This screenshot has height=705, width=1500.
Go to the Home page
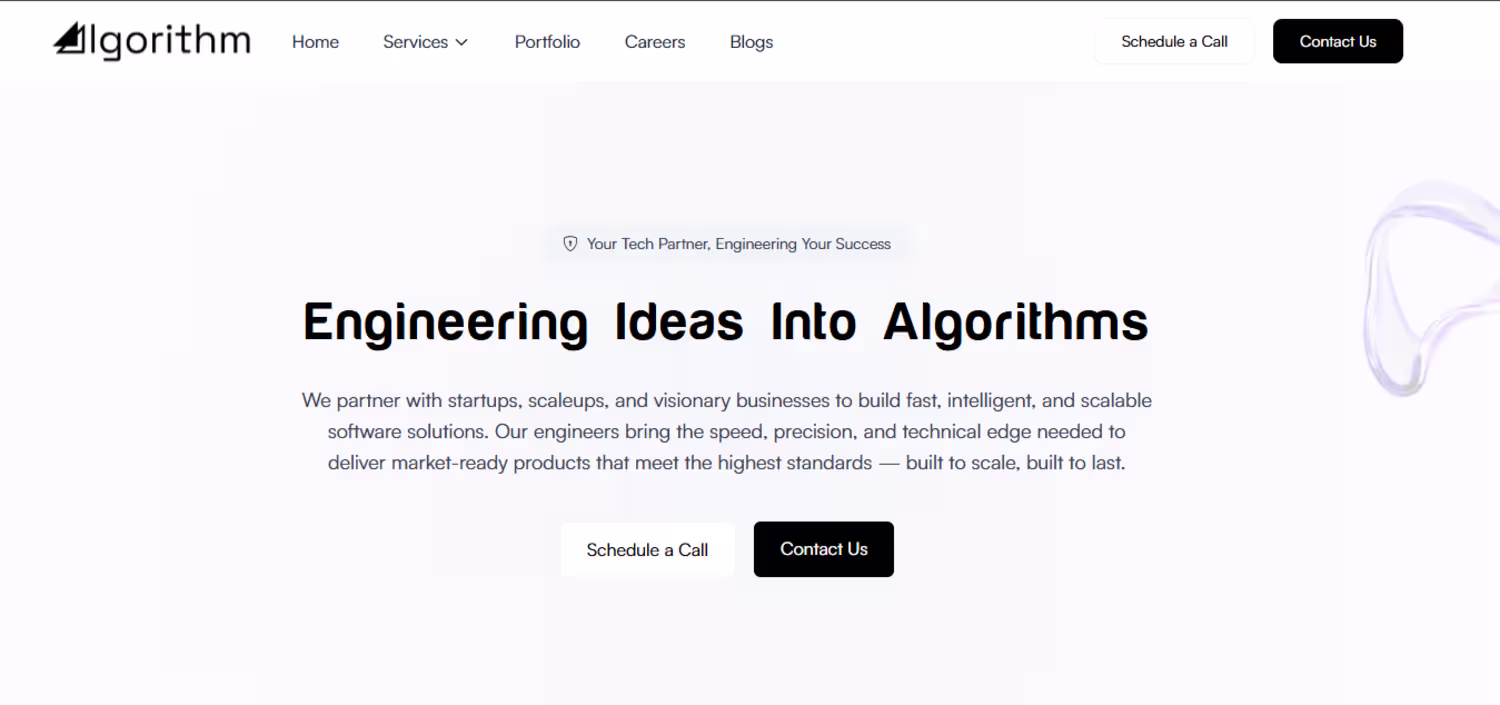(x=315, y=42)
